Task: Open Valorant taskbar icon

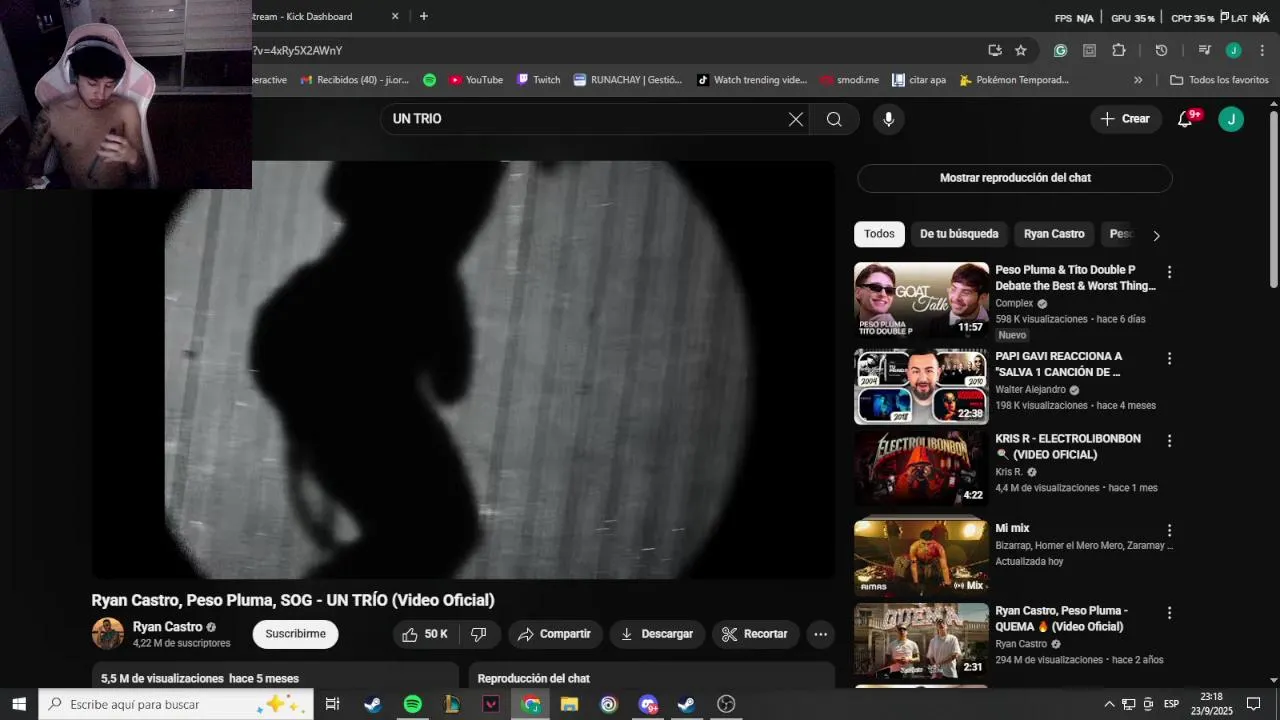Action: click(x=491, y=704)
